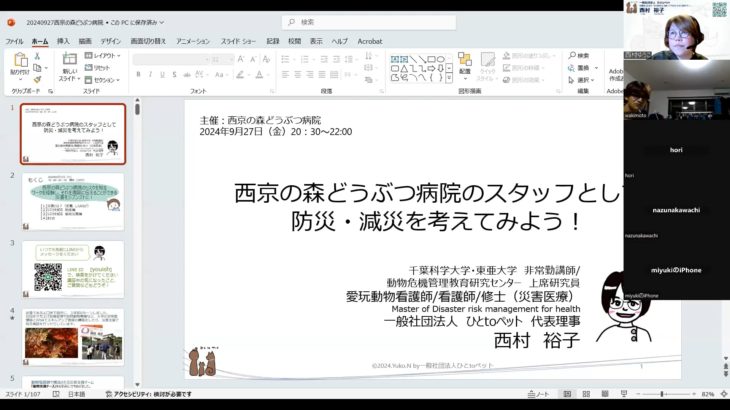Toggle Italic formatting

coord(150,74)
